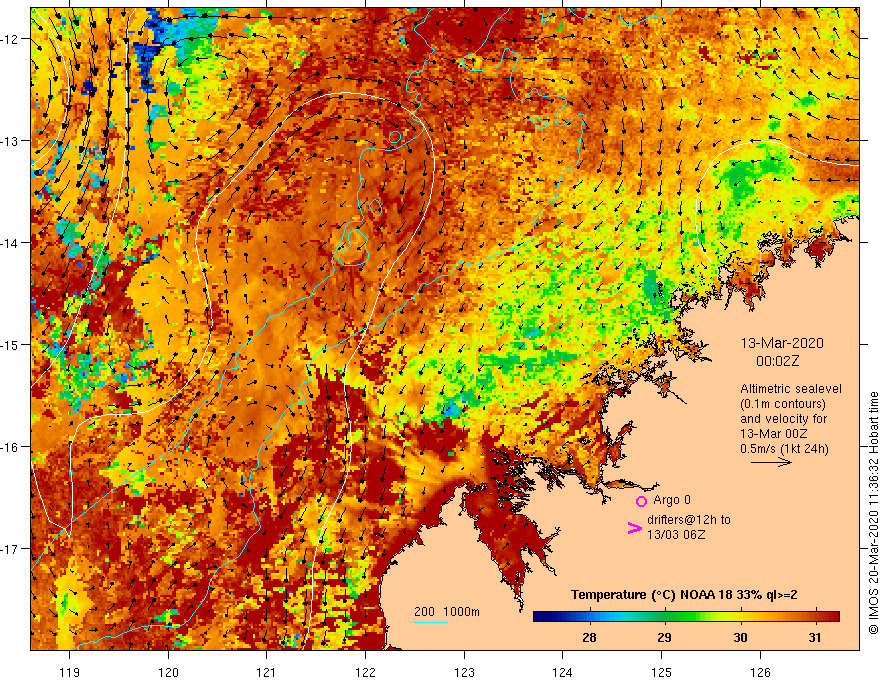The height and width of the screenshot is (680, 880).
Task: Click the 'drifters@12h to' legend text
Action: pyautogui.click(x=689, y=520)
